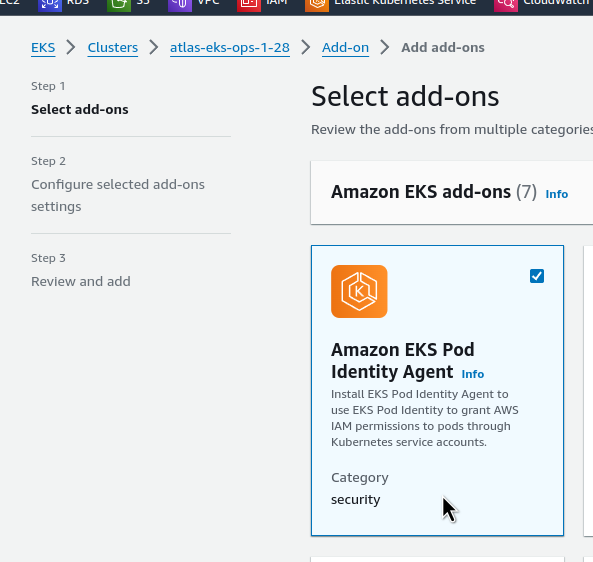This screenshot has width=593, height=562.
Task: Click the Amazon EKS add-ons (7) header
Action: coord(434,192)
